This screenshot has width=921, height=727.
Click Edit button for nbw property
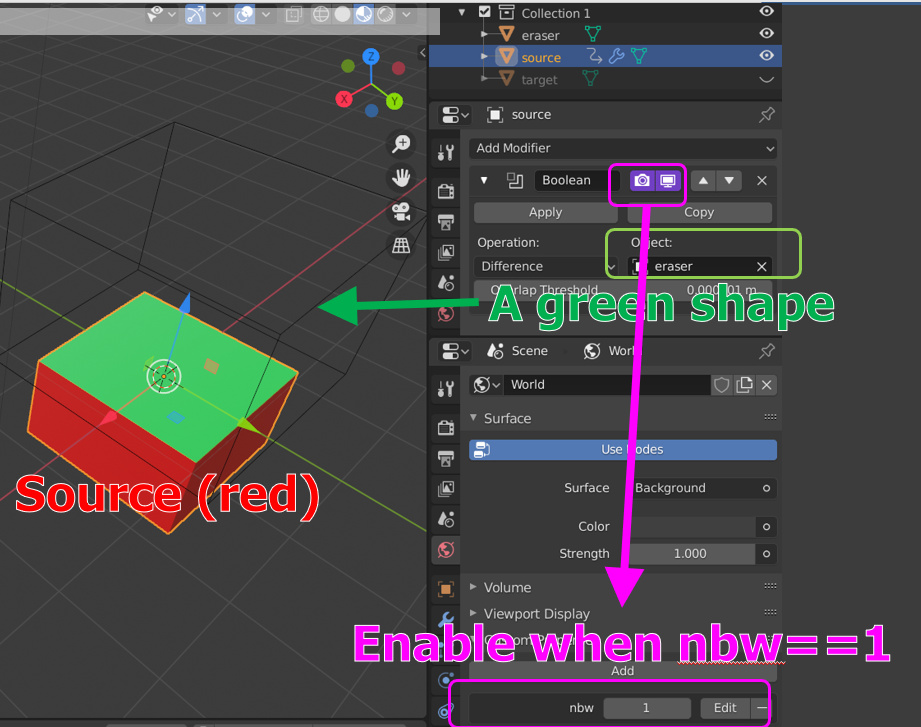click(725, 708)
